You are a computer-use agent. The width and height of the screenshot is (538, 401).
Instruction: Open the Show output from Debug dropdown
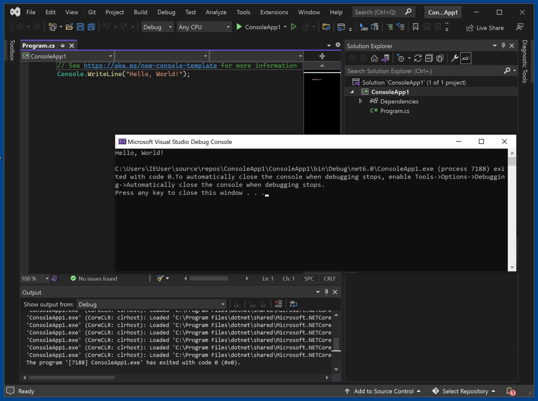[x=152, y=304]
